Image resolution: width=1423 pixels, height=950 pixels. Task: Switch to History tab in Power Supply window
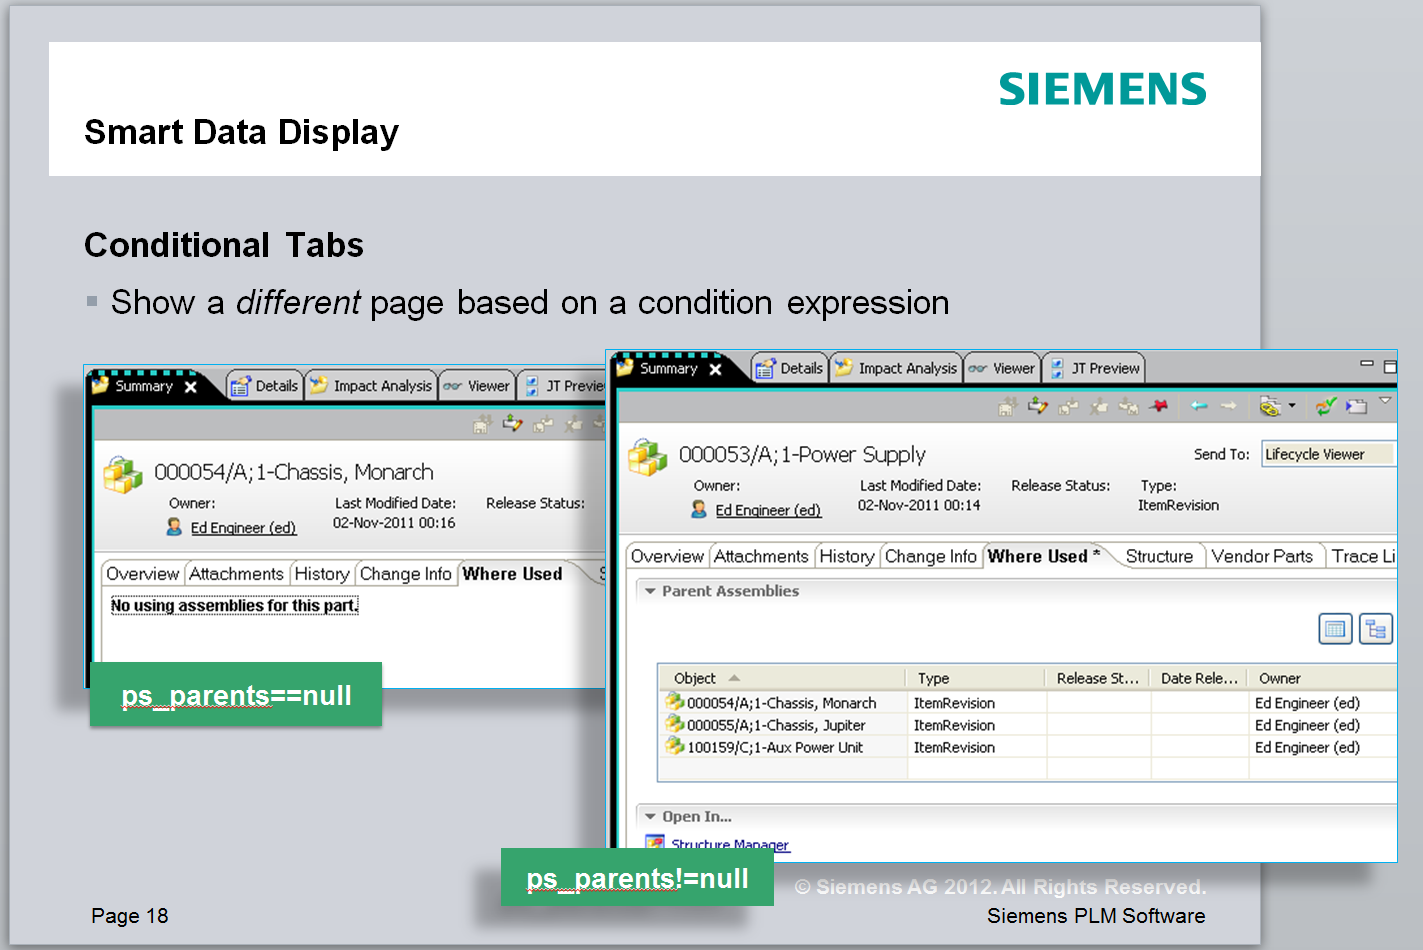point(846,556)
